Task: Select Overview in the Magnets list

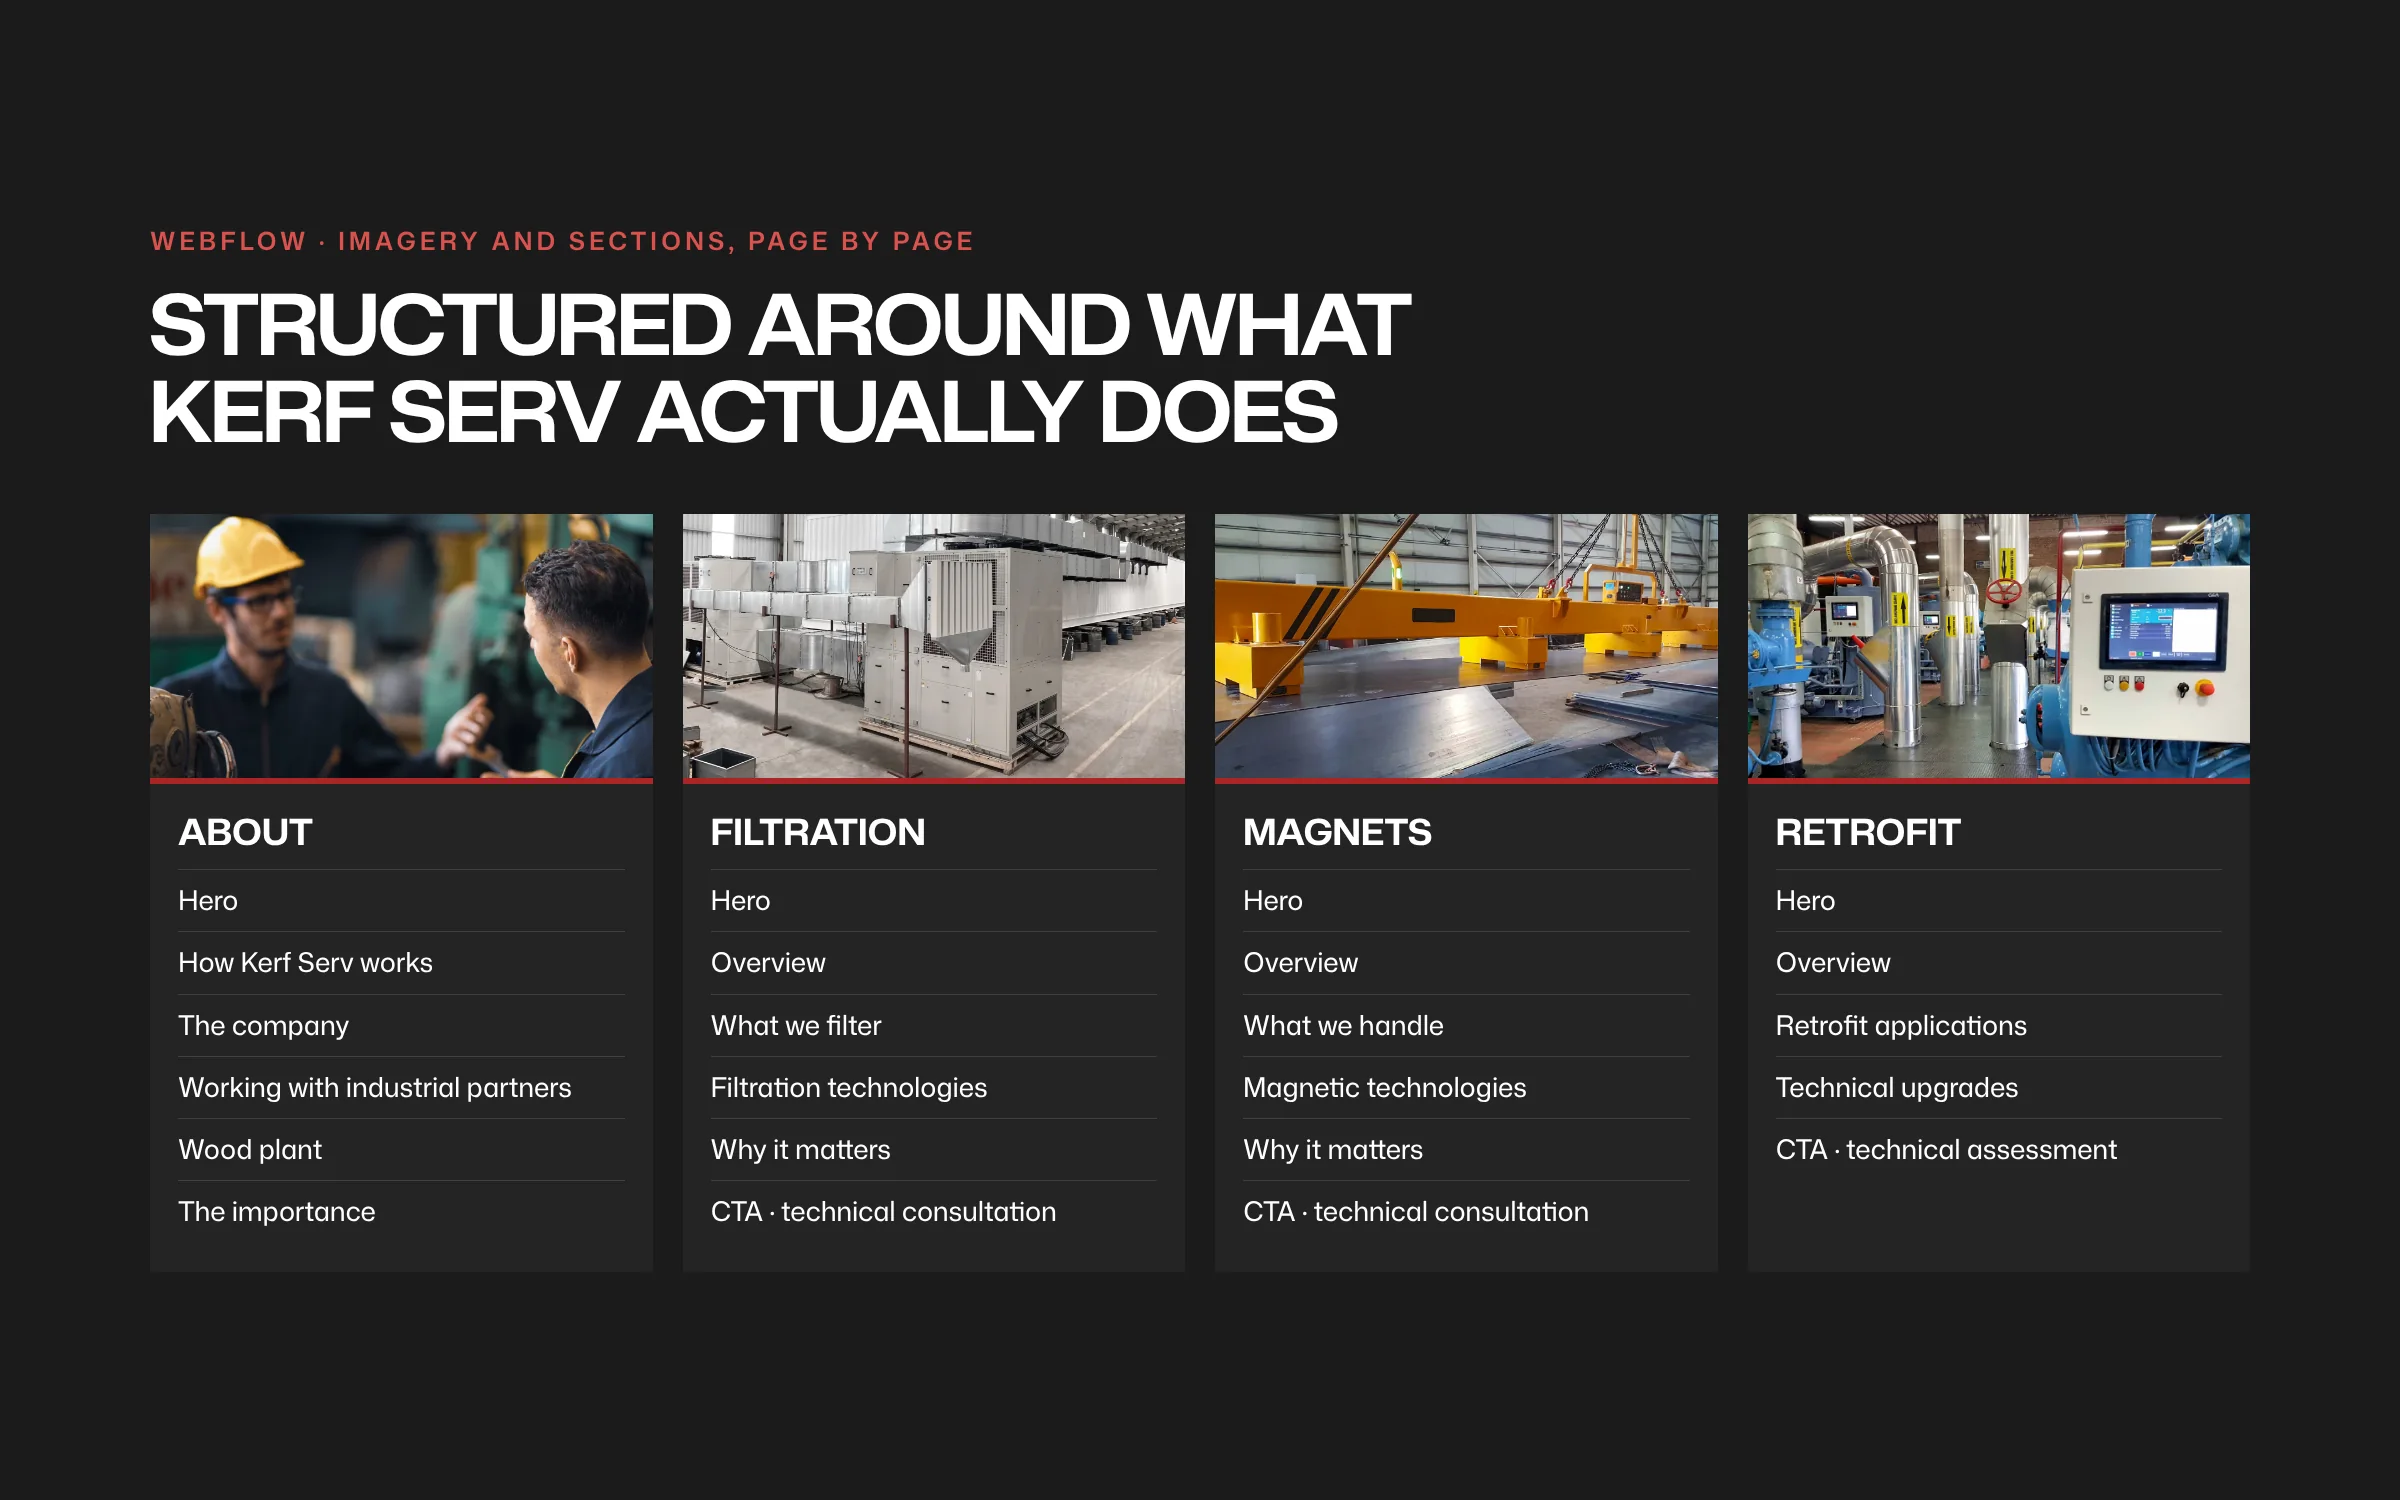Action: point(1466,963)
